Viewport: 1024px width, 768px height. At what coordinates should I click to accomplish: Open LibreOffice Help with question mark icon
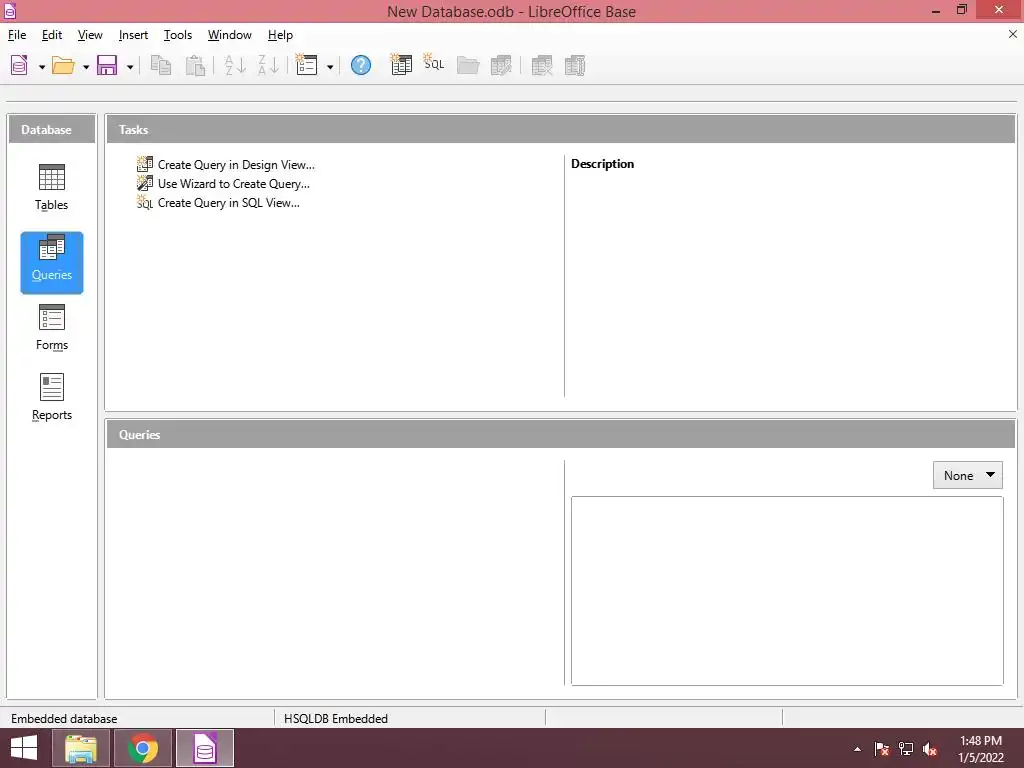[x=360, y=65]
